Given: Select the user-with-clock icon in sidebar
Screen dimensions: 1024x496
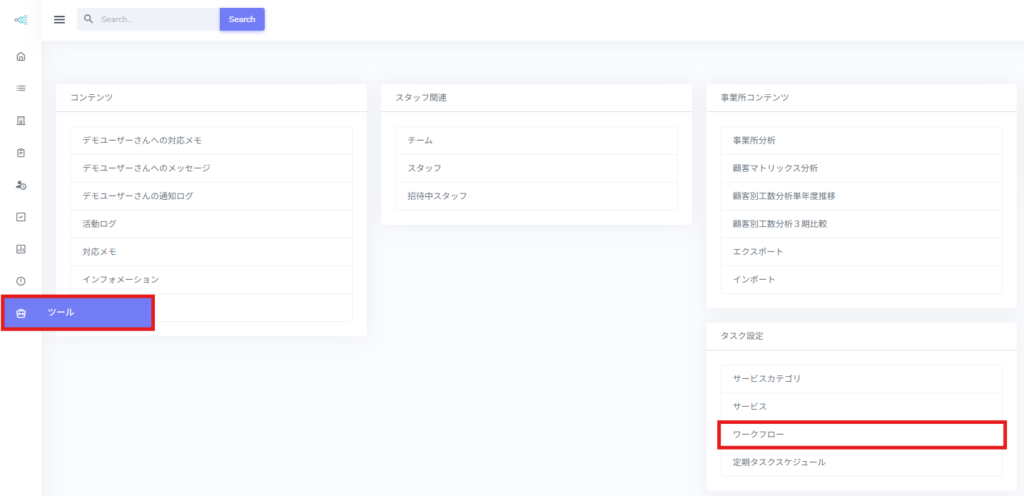Looking at the screenshot, I should [x=21, y=185].
